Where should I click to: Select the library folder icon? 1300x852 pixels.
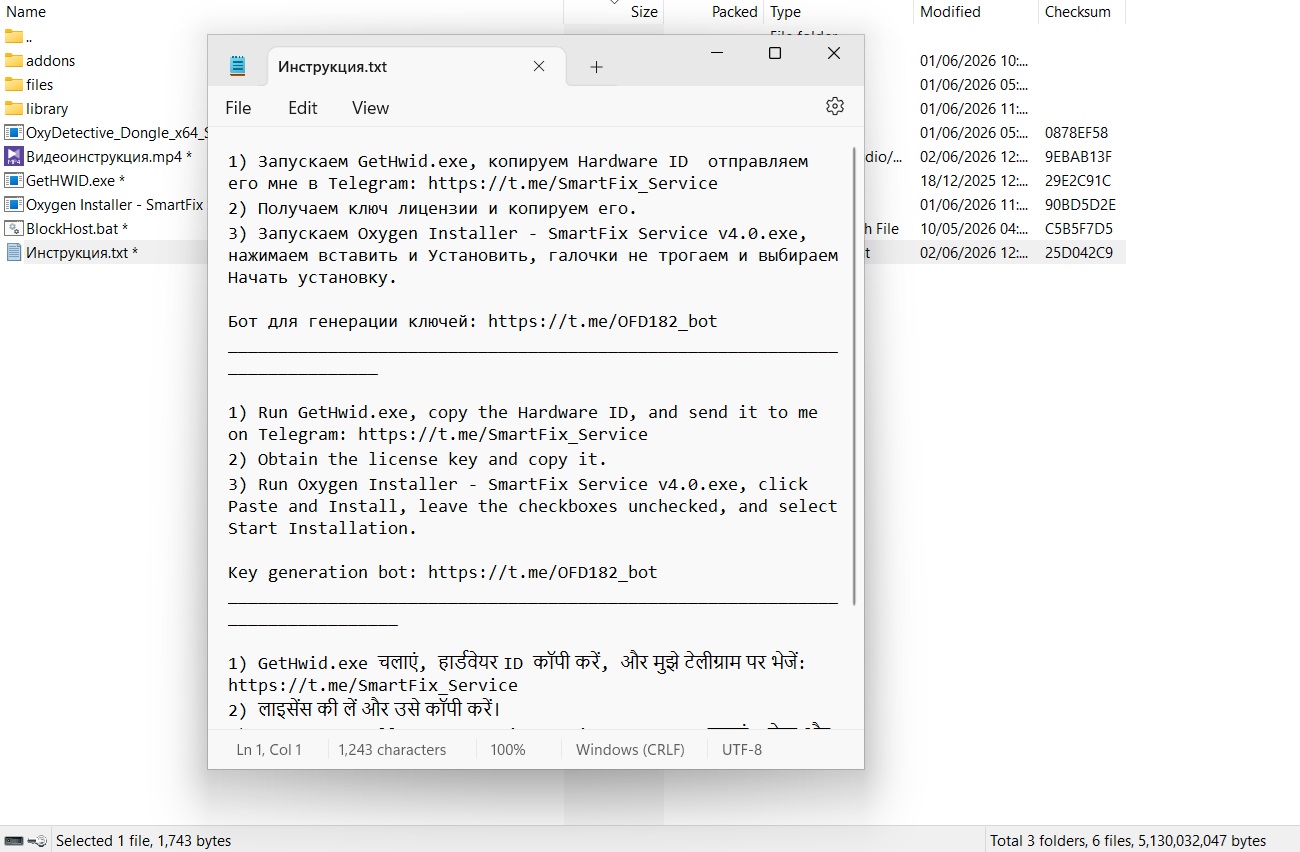click(13, 109)
